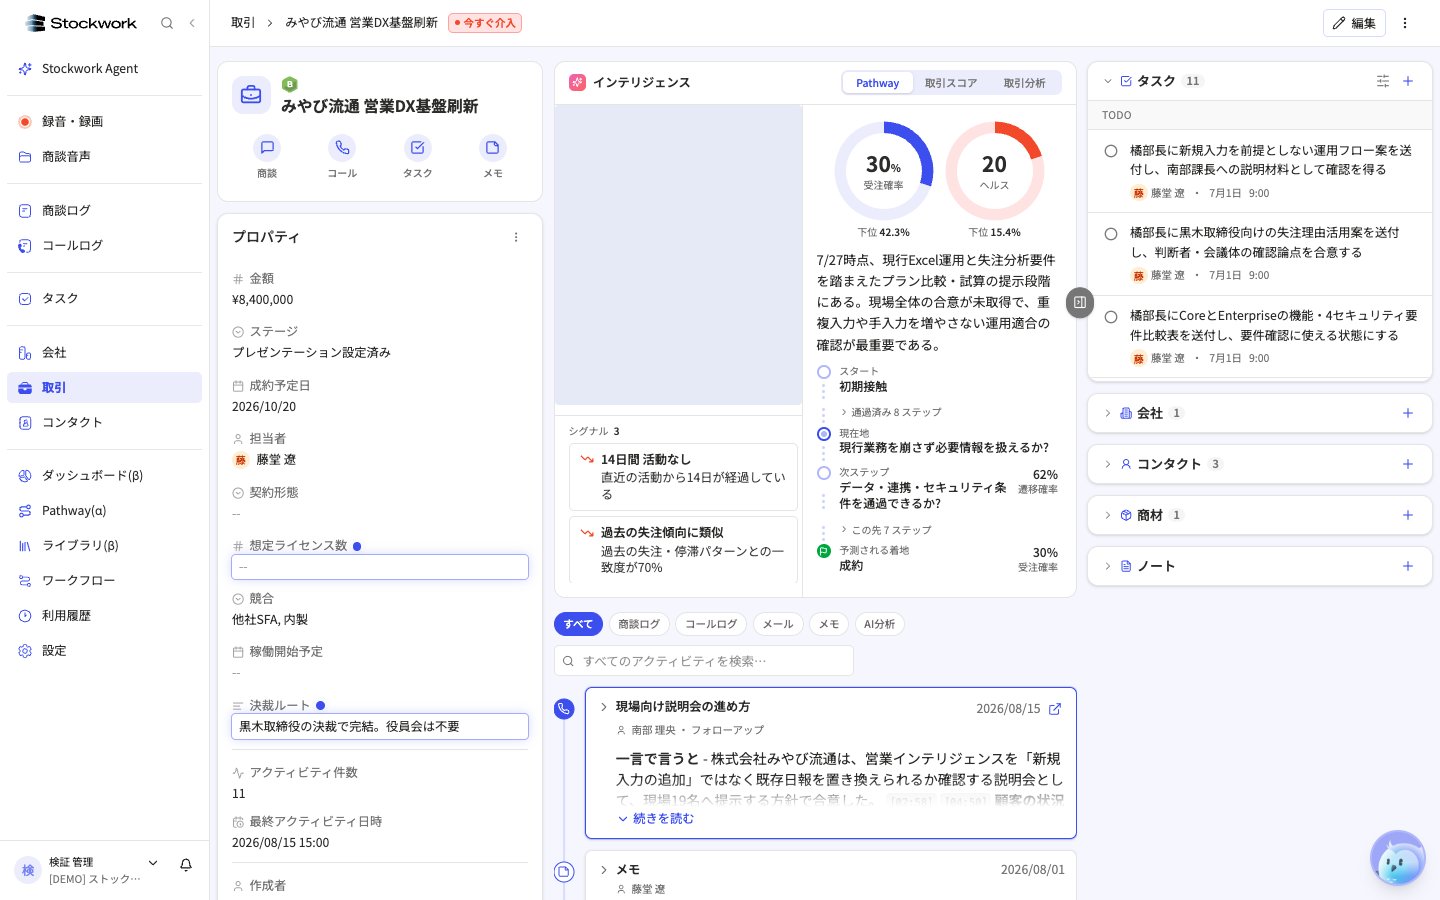Open Stockwork Agent from the sidebar
This screenshot has width=1440, height=900.
(104, 69)
